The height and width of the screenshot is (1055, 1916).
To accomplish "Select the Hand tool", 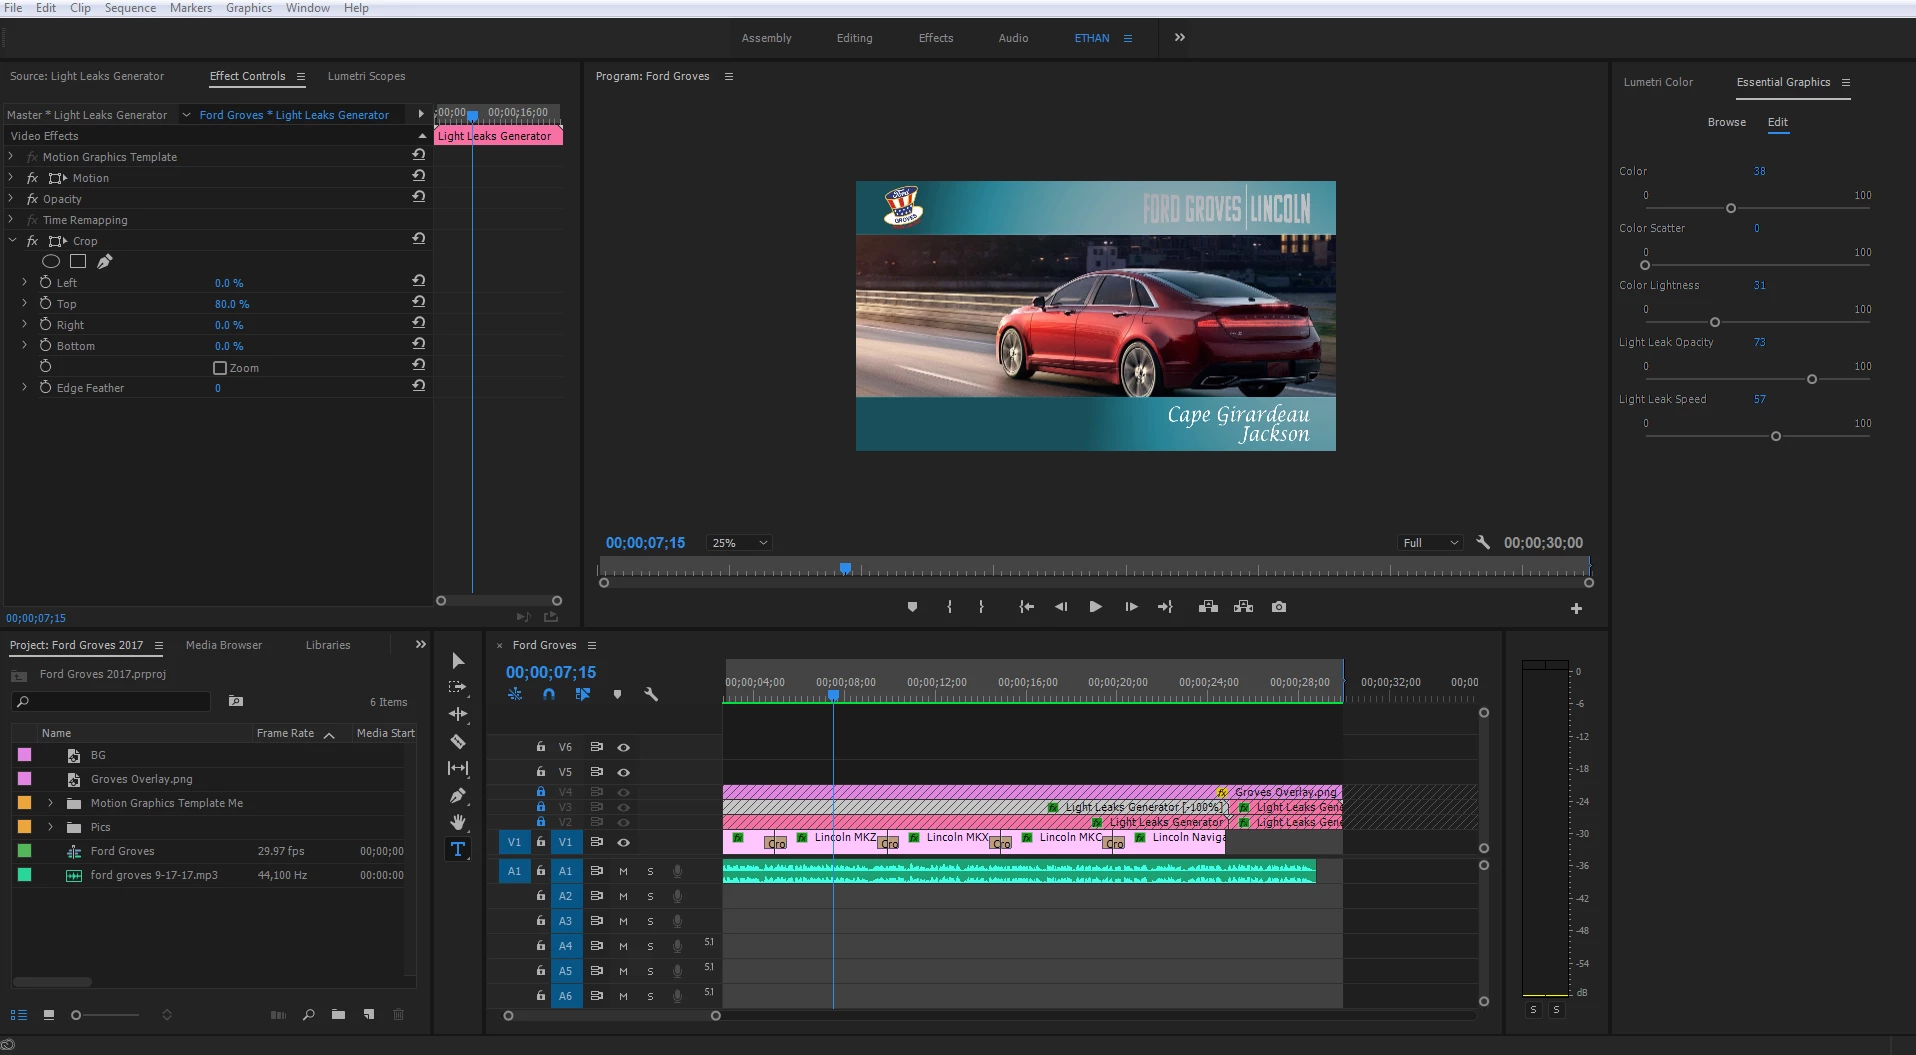I will tap(458, 822).
